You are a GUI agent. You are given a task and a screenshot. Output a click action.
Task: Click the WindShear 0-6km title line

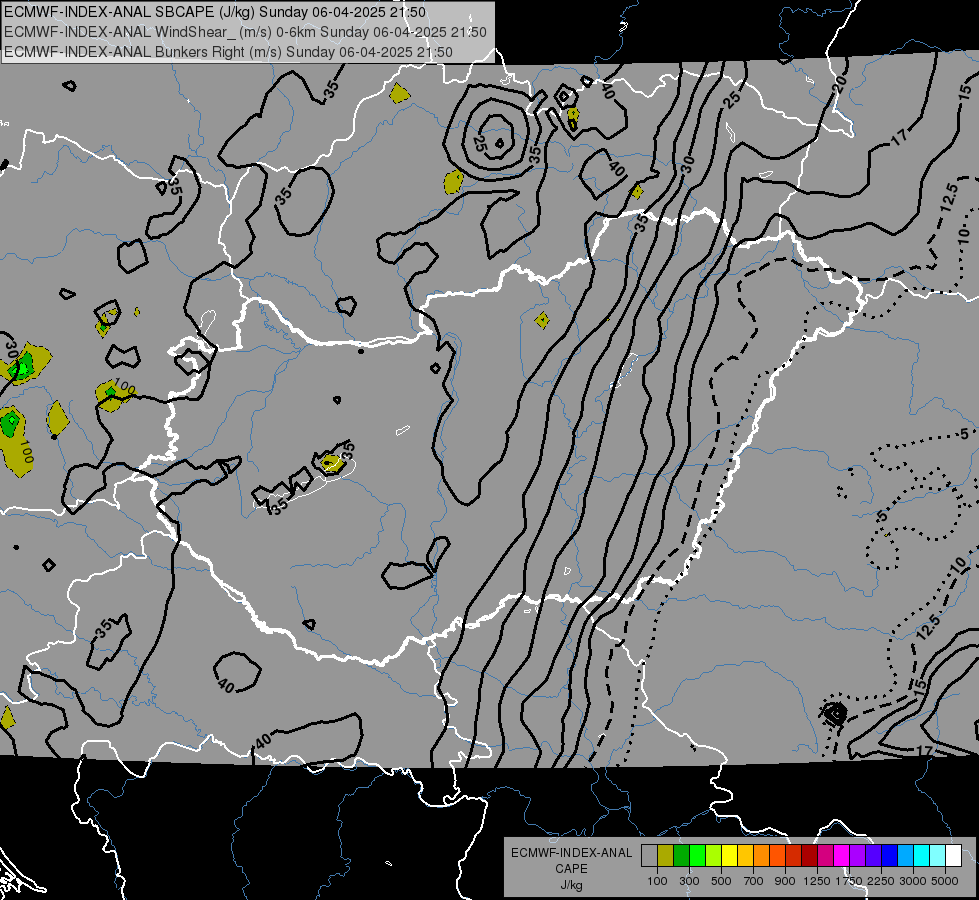245,32
